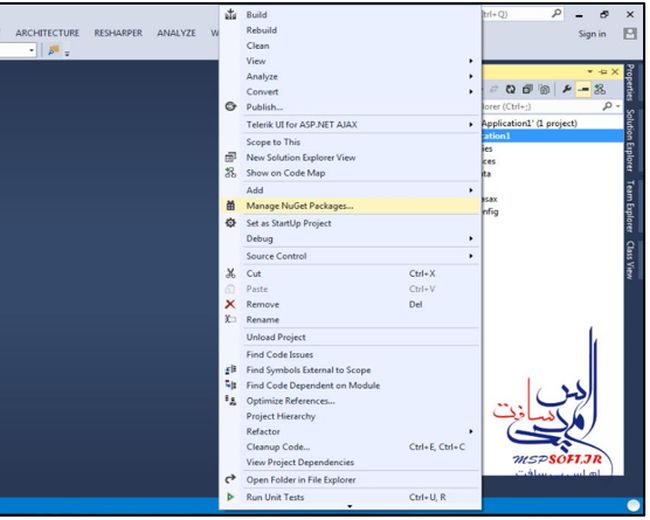This screenshot has height=520, width=650.
Task: Open the ARCHITECTURE menu
Action: pos(47,33)
